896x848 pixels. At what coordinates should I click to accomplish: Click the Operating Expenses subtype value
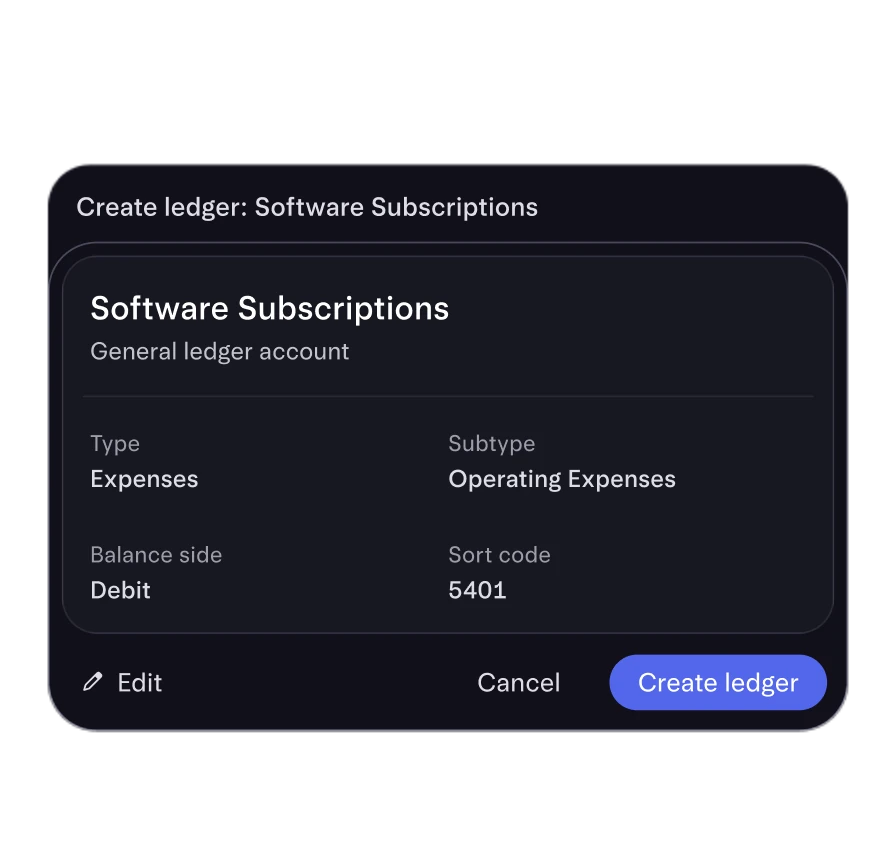pyautogui.click(x=562, y=479)
